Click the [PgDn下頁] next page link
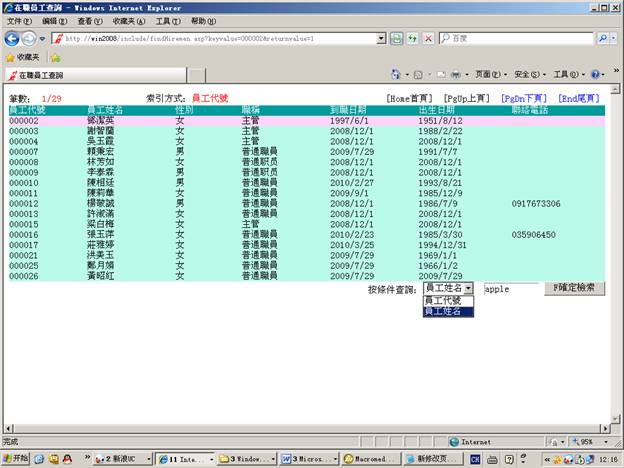Screen dimensions: 624x468 525,99
